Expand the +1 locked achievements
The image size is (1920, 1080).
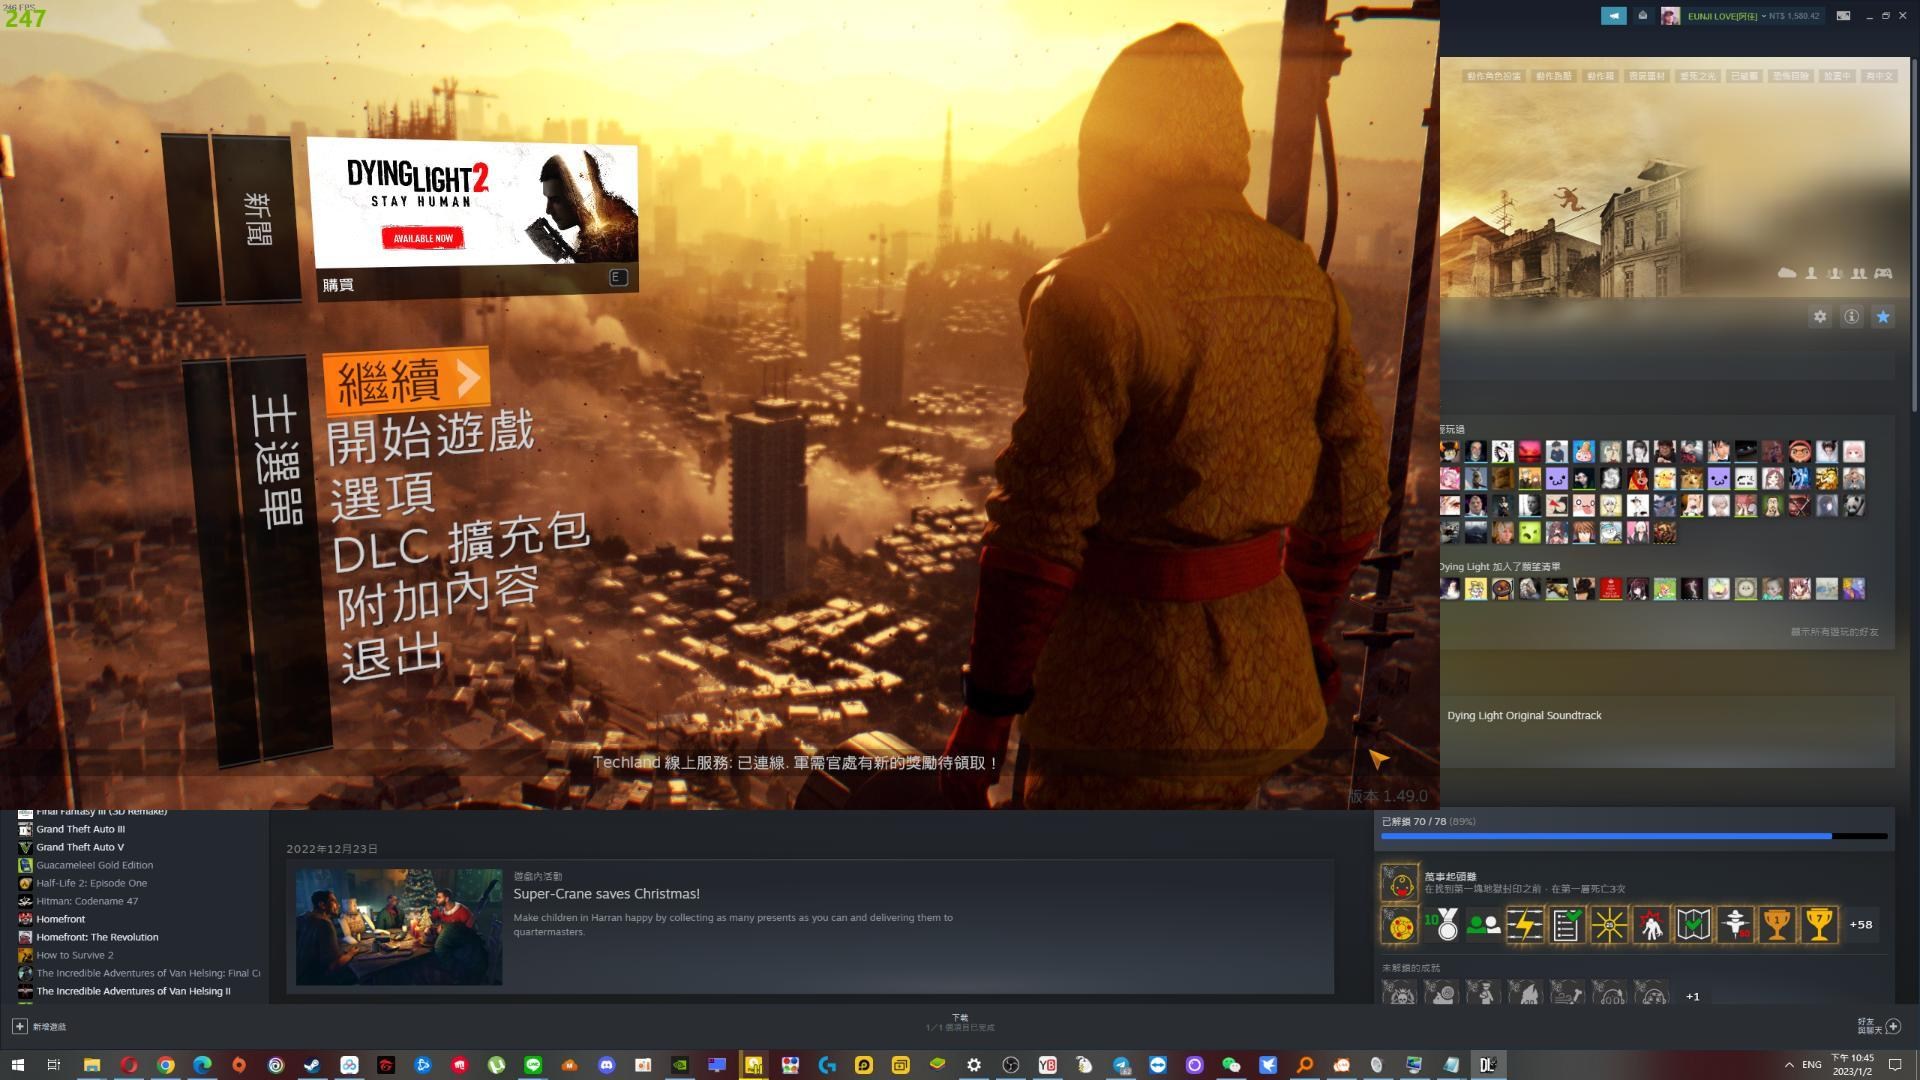coord(1692,996)
